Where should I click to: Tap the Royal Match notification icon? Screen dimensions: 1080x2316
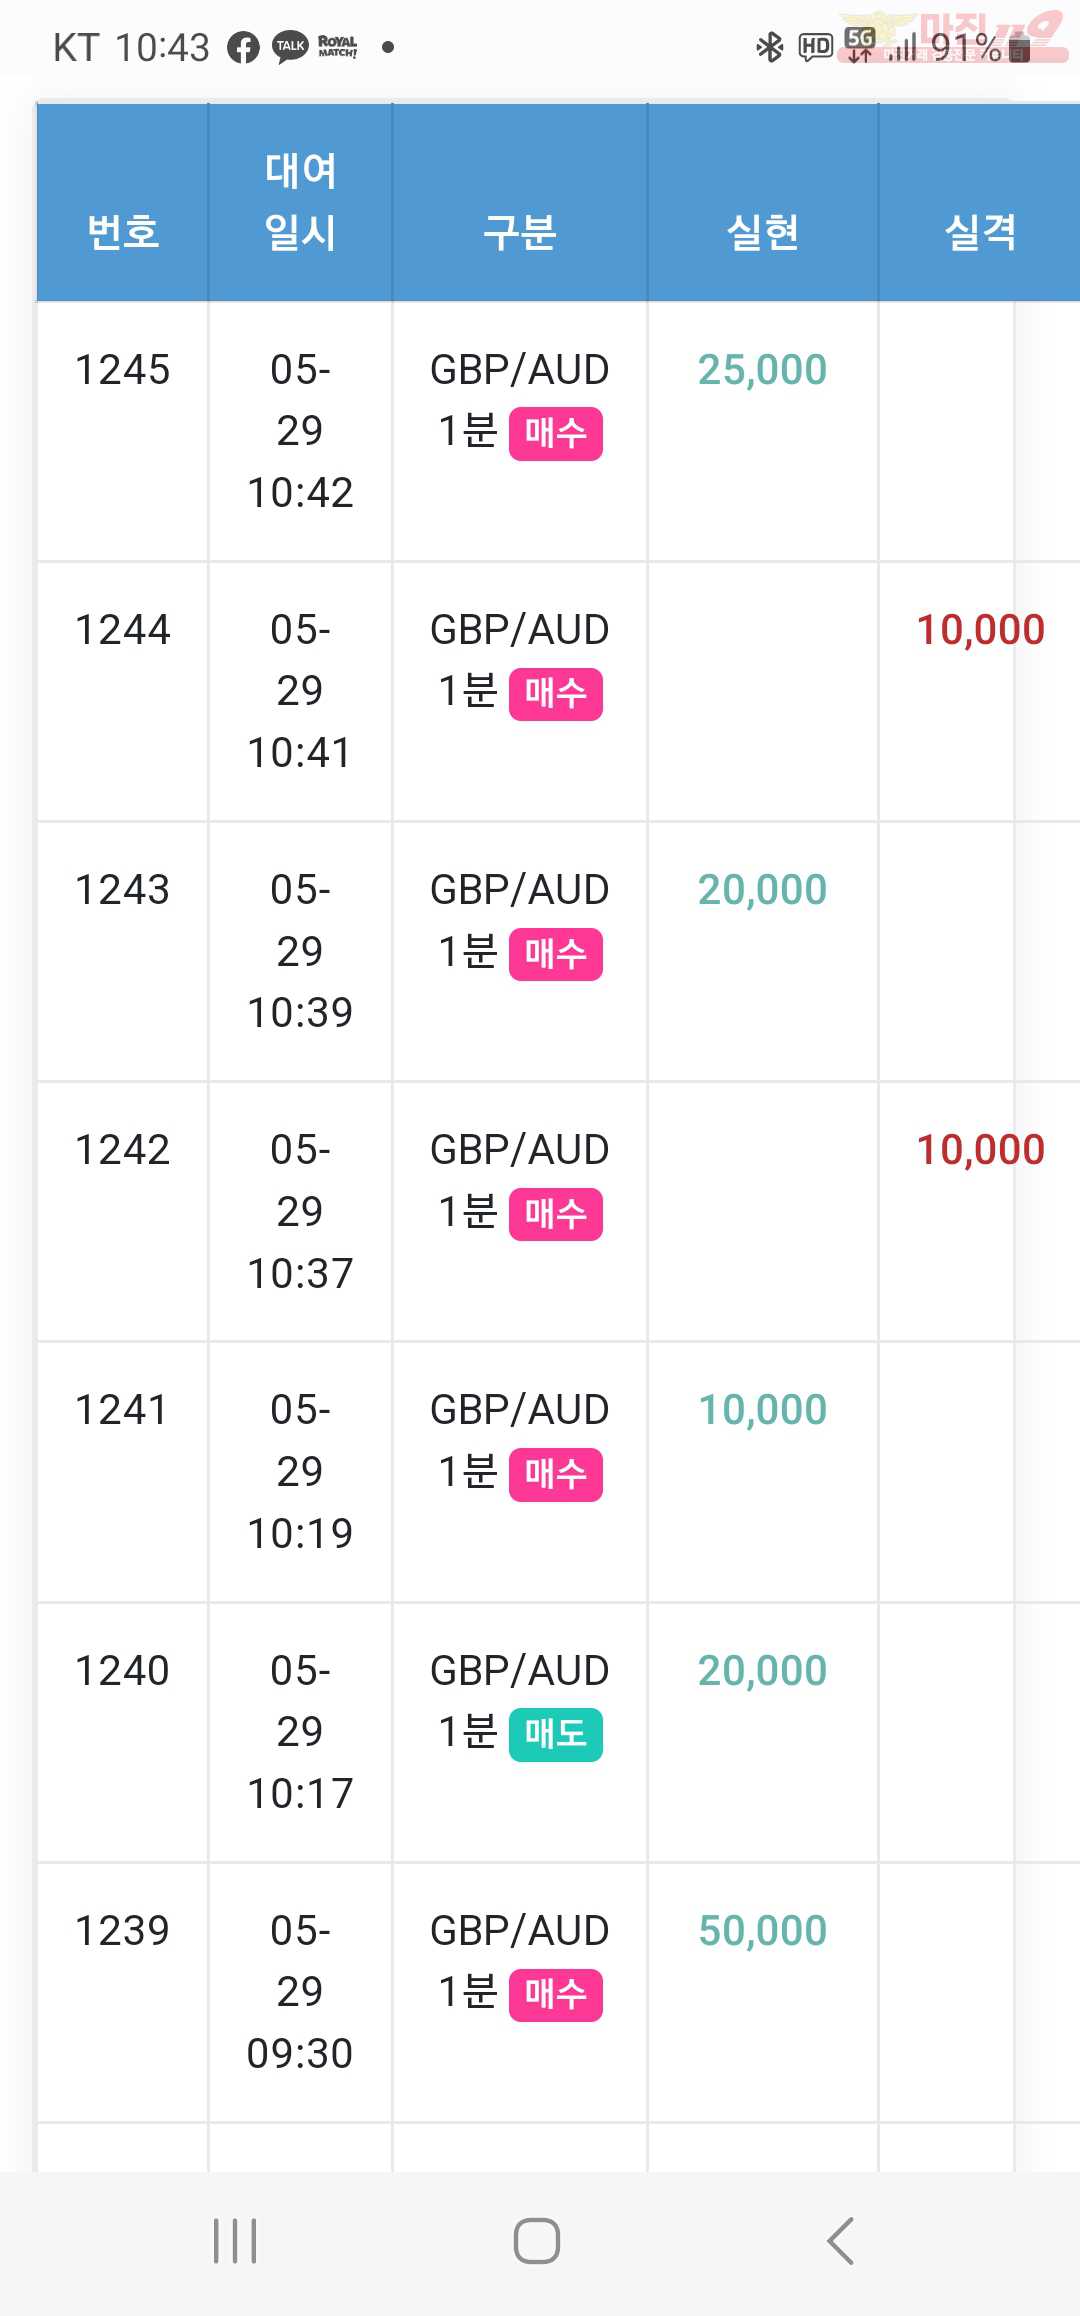click(337, 47)
